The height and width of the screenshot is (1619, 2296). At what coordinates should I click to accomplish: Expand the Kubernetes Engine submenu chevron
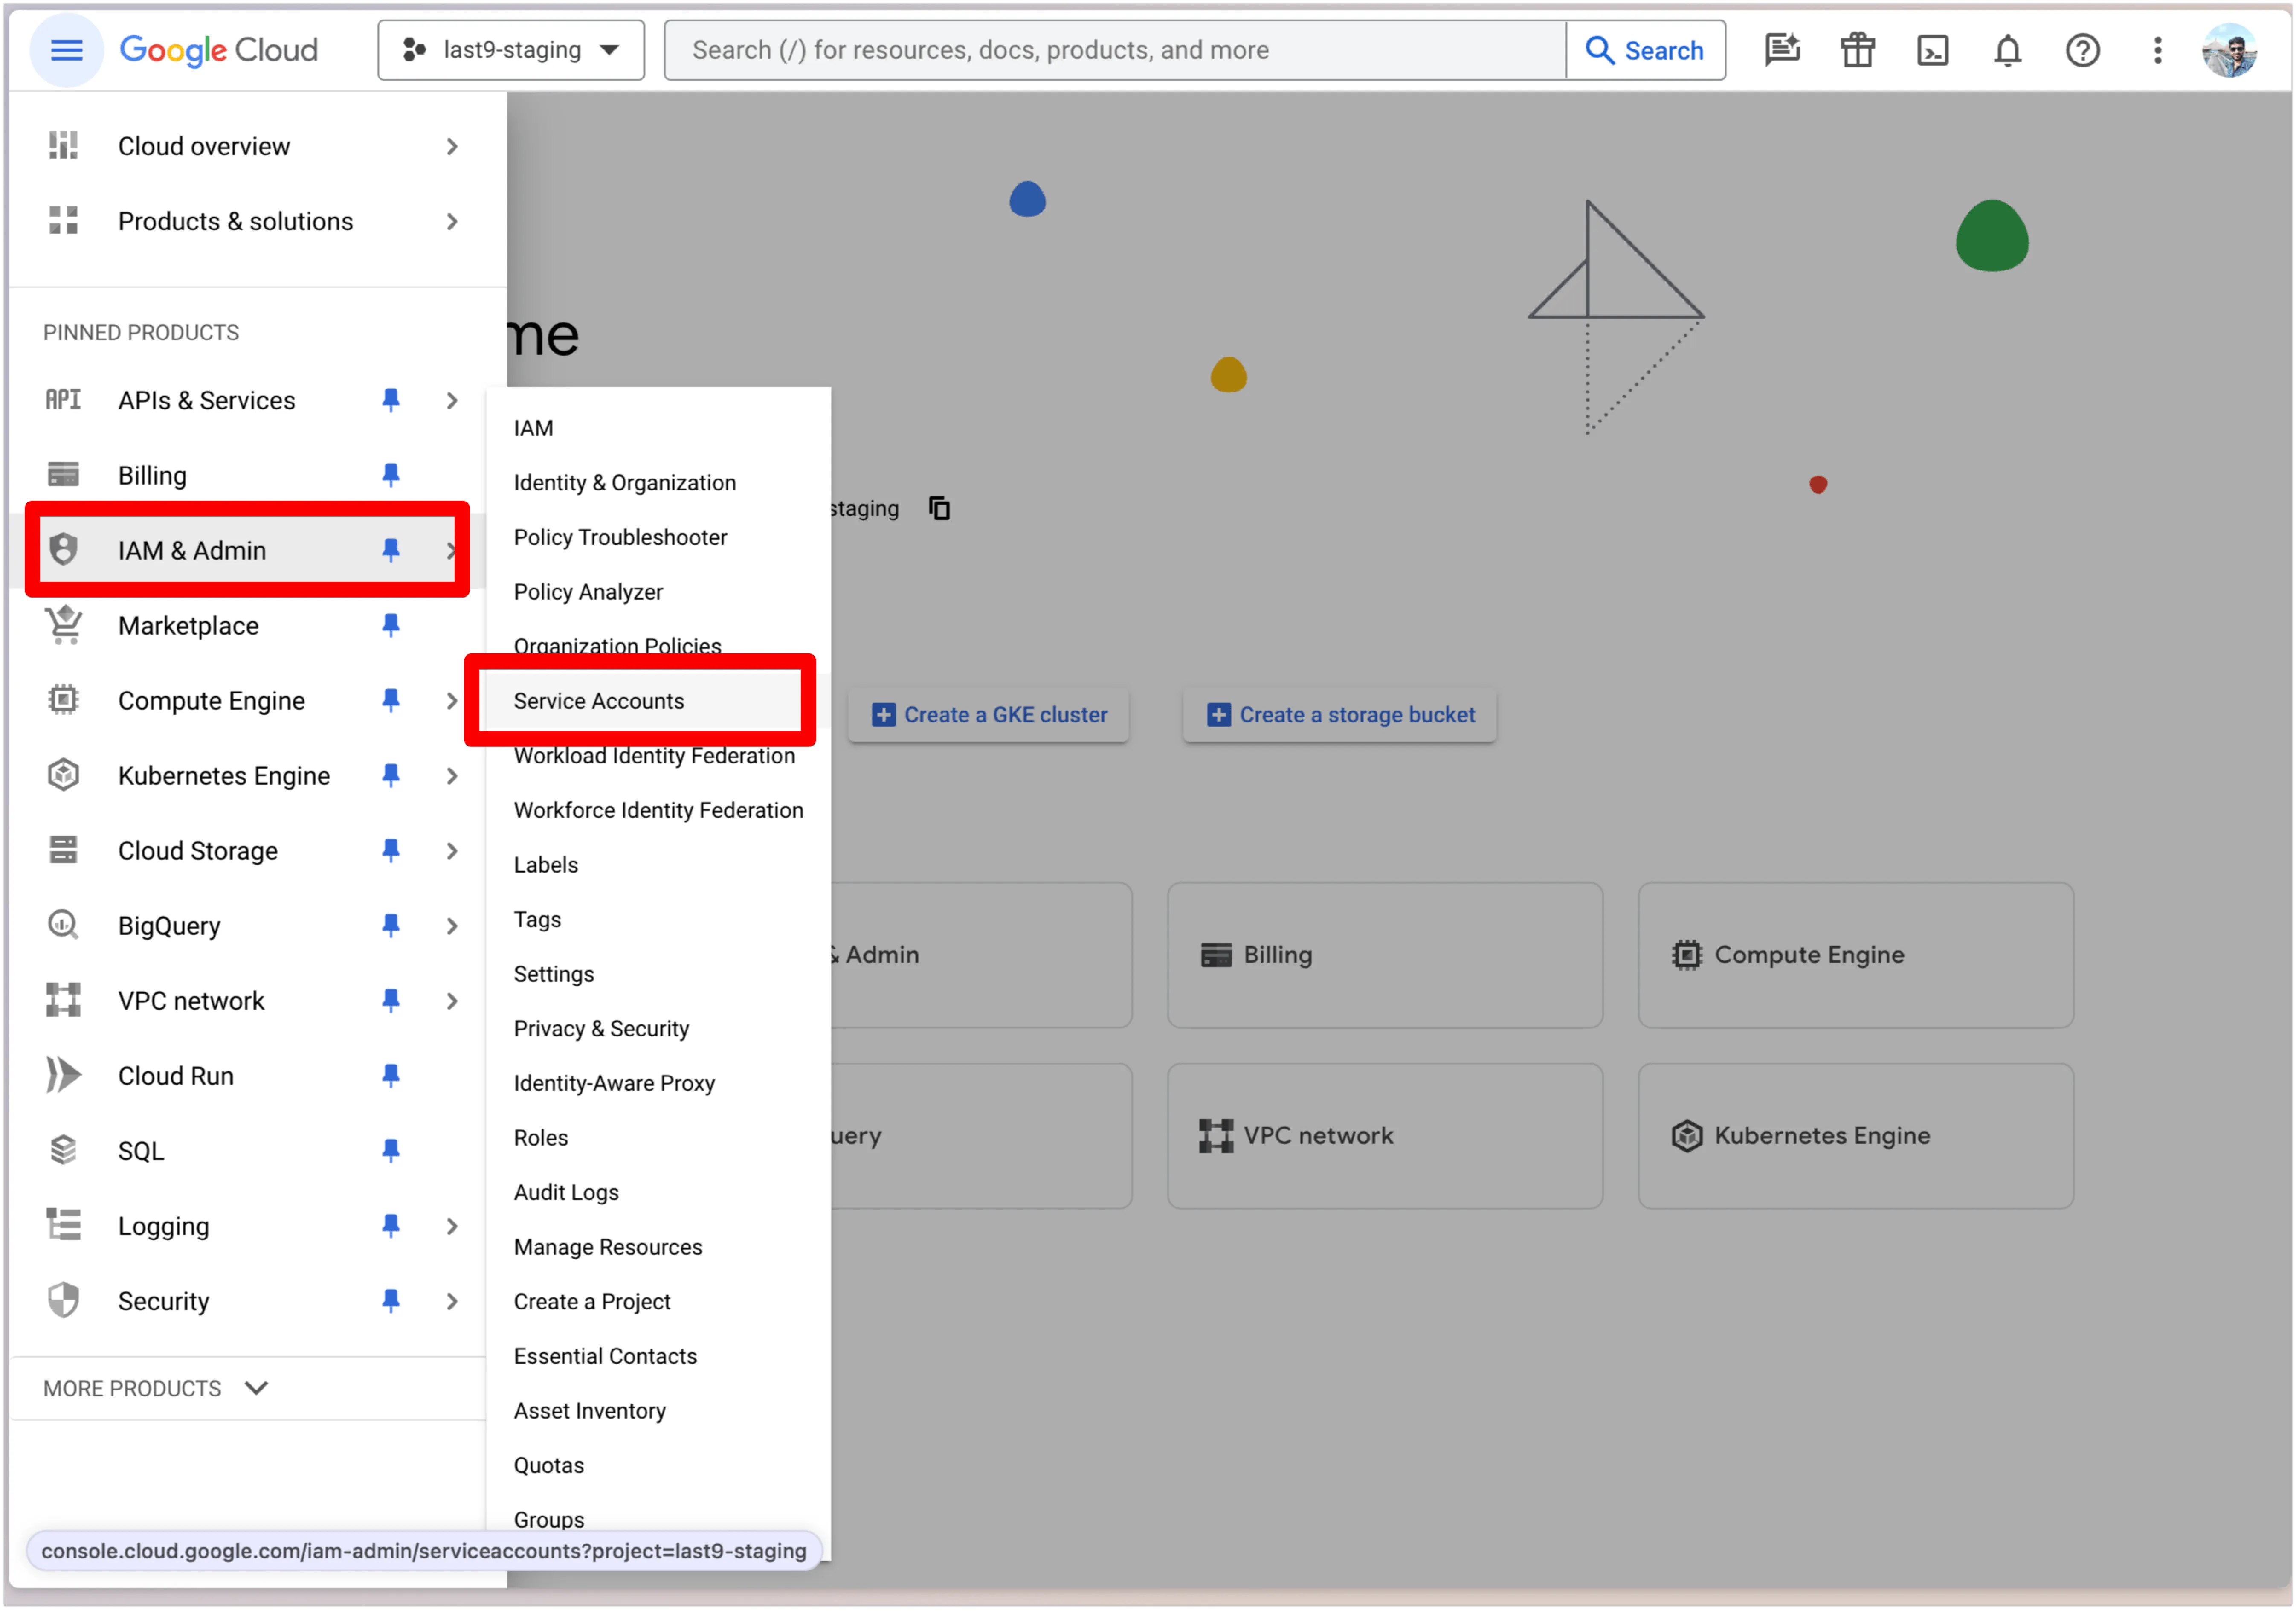click(452, 776)
